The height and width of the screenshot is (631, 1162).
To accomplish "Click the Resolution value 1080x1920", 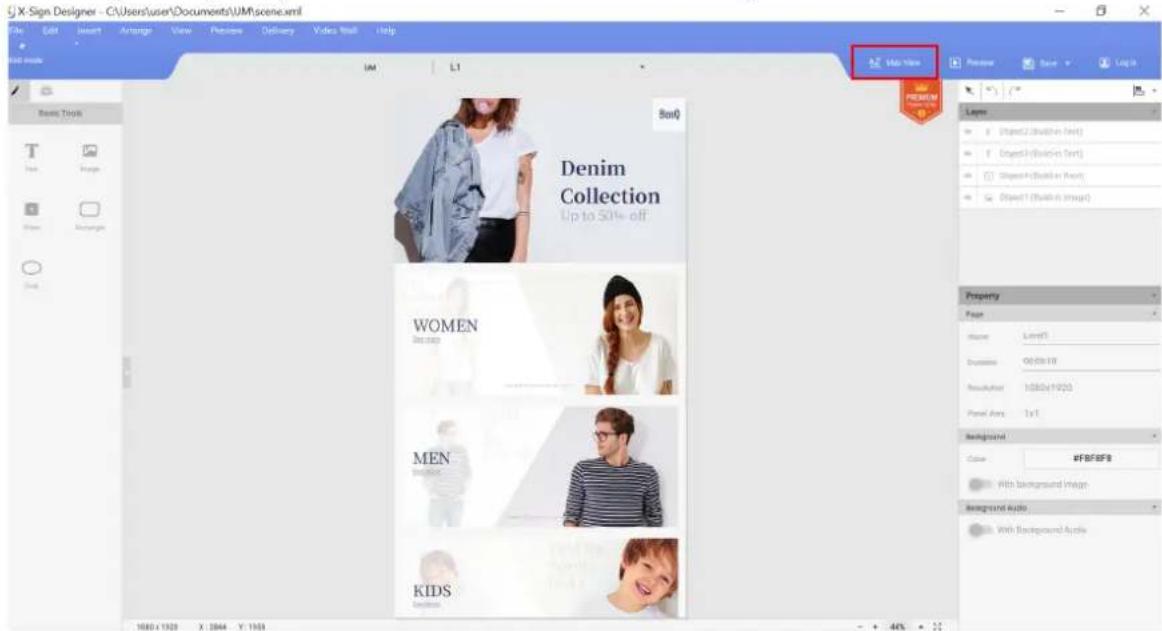I will point(1047,388).
